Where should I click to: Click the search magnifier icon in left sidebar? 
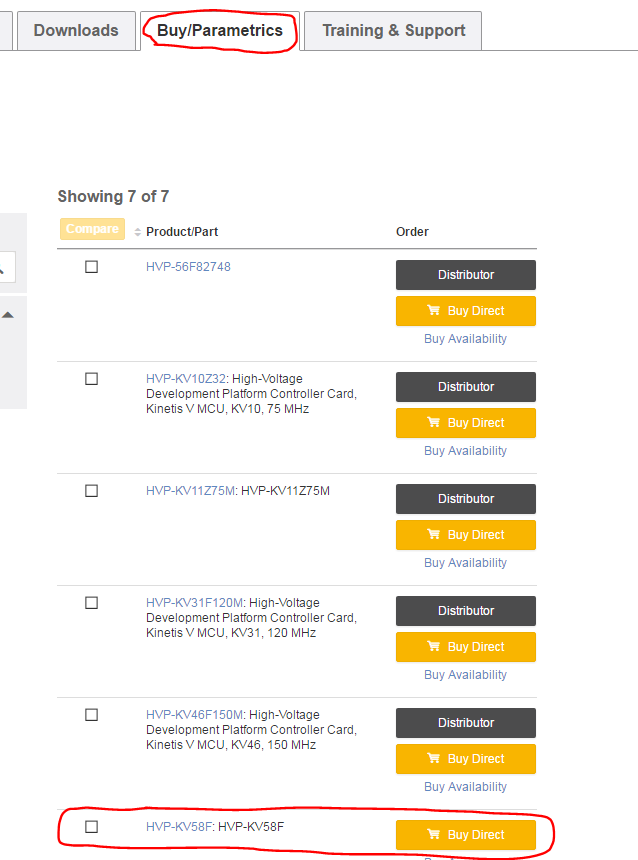(x=3, y=267)
